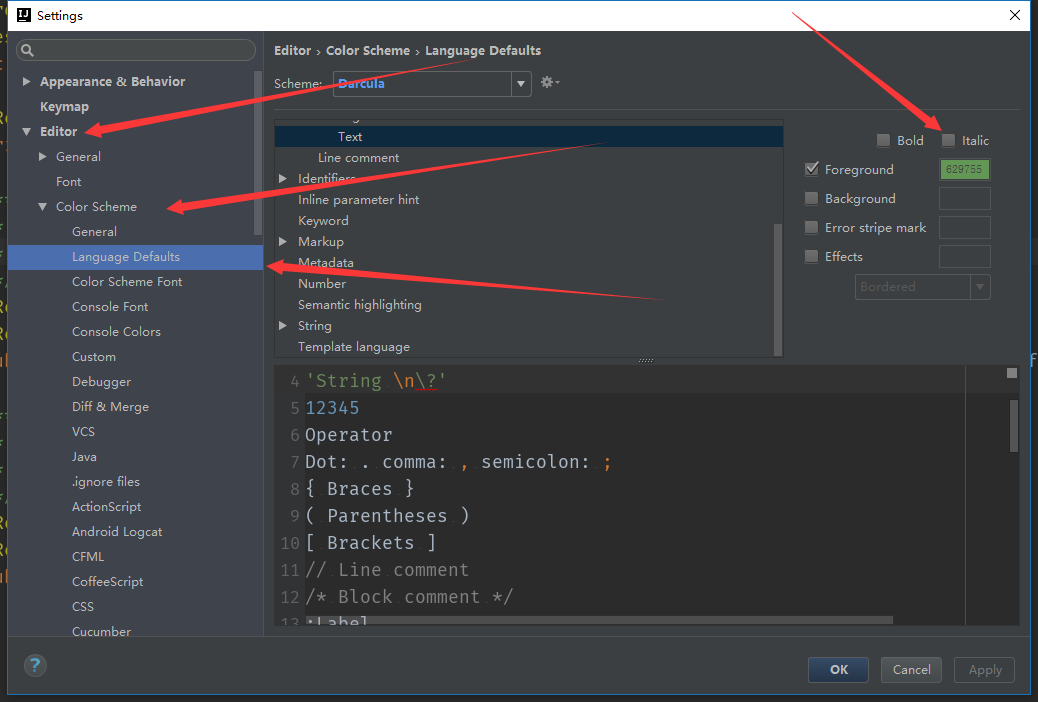This screenshot has height=702, width=1038.
Task: Open Console Colors page
Action: coord(116,332)
